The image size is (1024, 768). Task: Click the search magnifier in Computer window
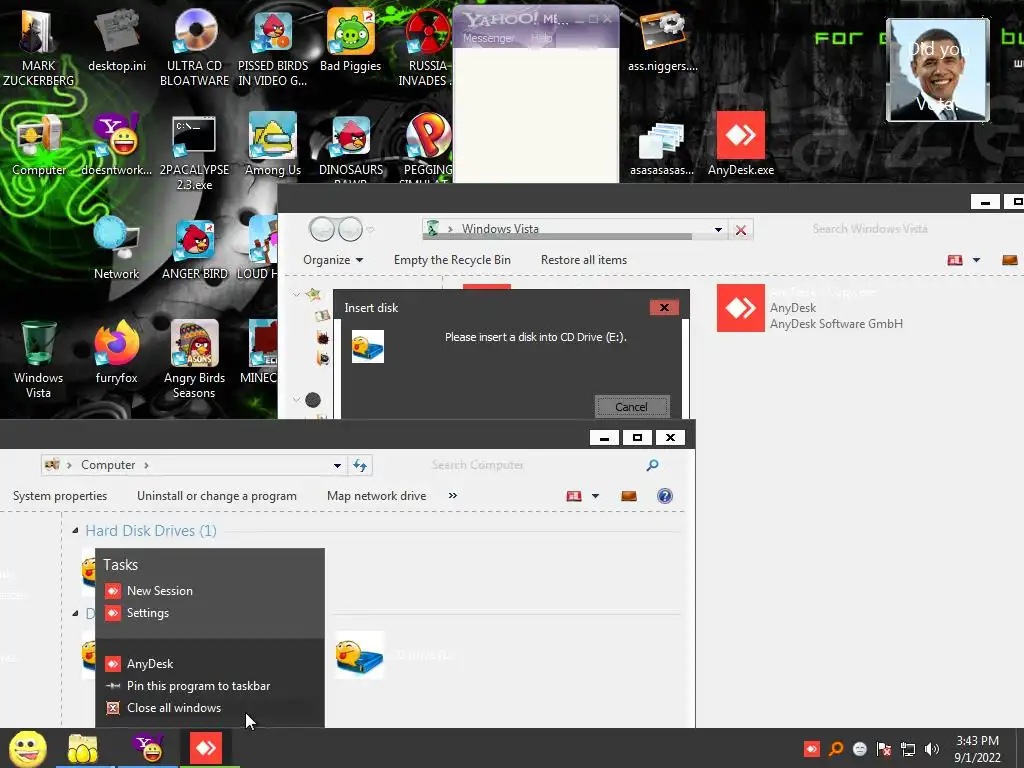652,465
